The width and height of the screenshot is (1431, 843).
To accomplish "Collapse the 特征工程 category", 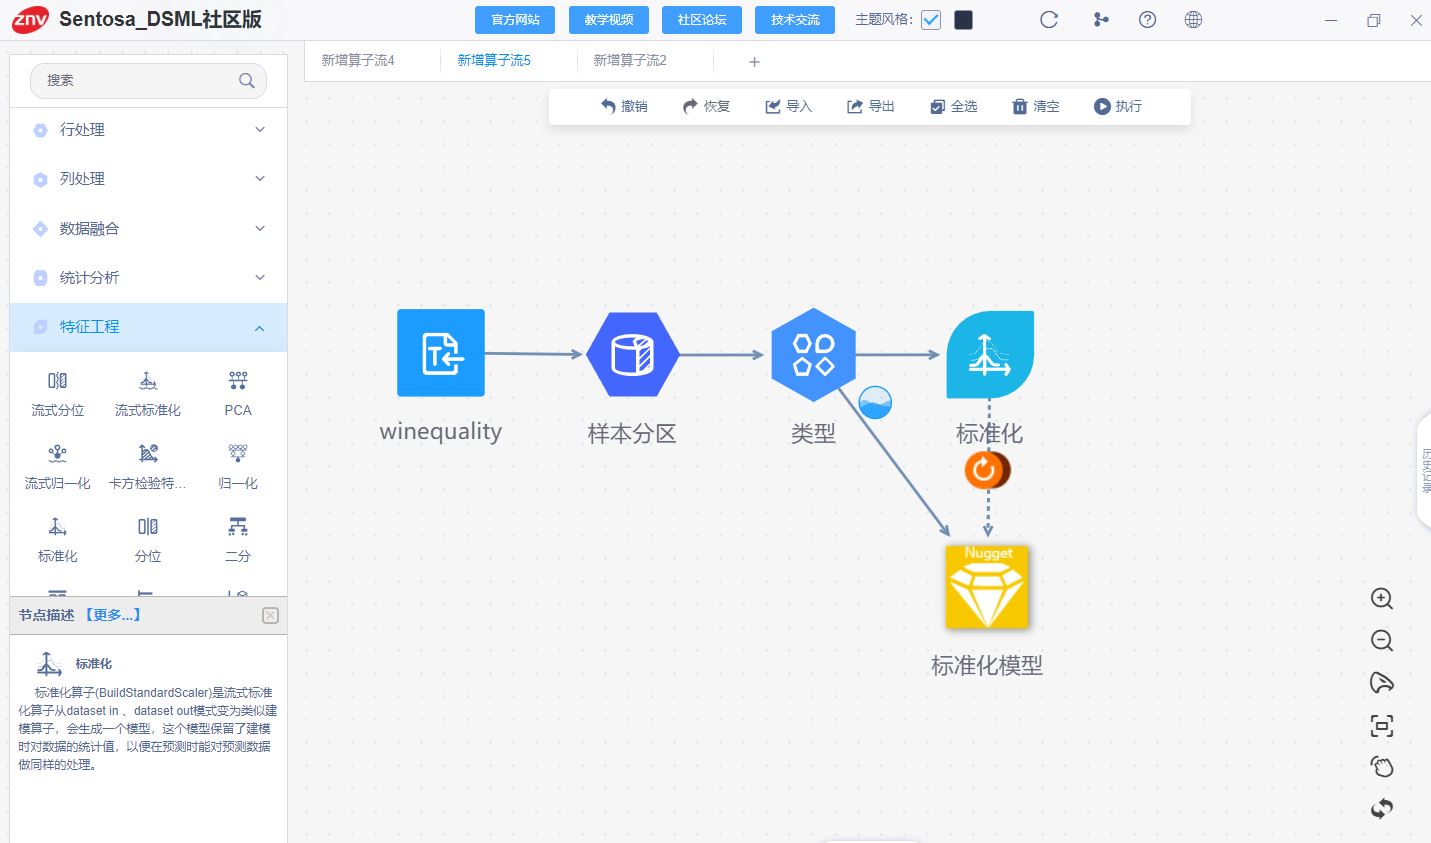I will 148,327.
